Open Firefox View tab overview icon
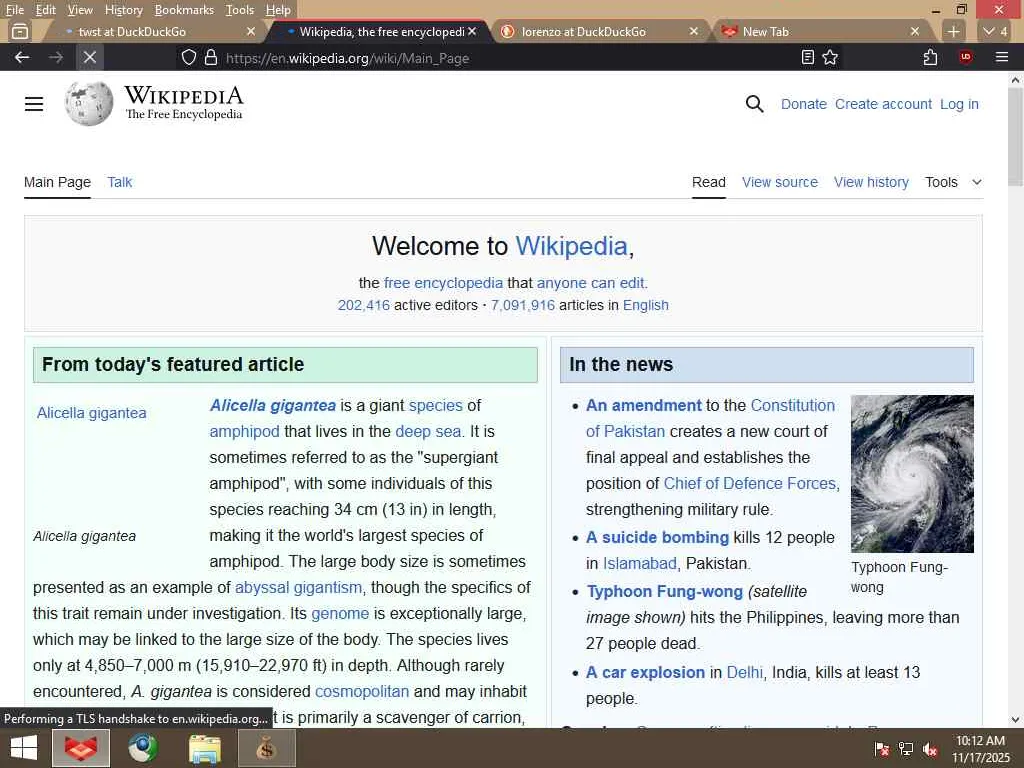This screenshot has height=768, width=1024. [x=20, y=31]
